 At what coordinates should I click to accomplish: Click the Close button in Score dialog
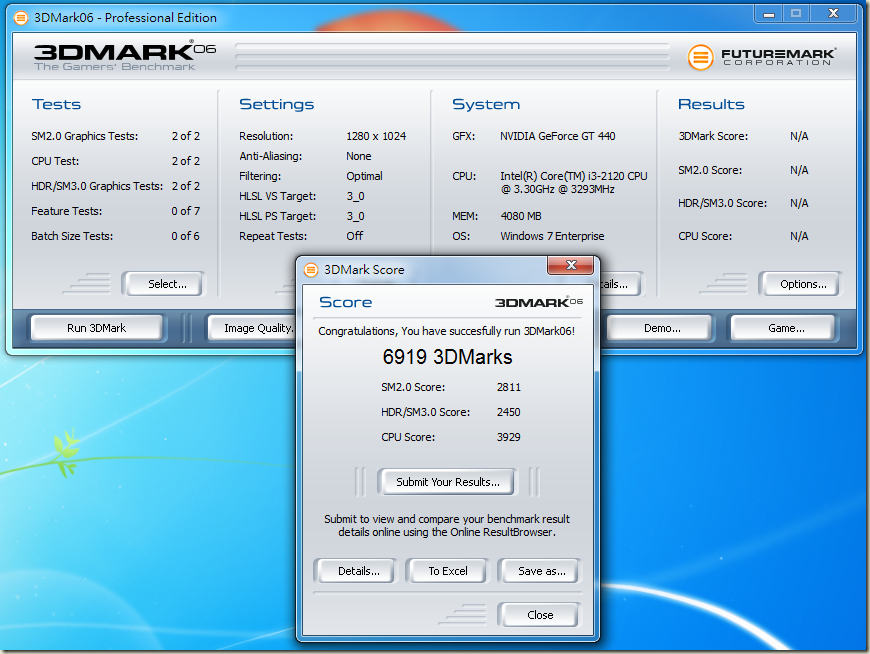[540, 615]
